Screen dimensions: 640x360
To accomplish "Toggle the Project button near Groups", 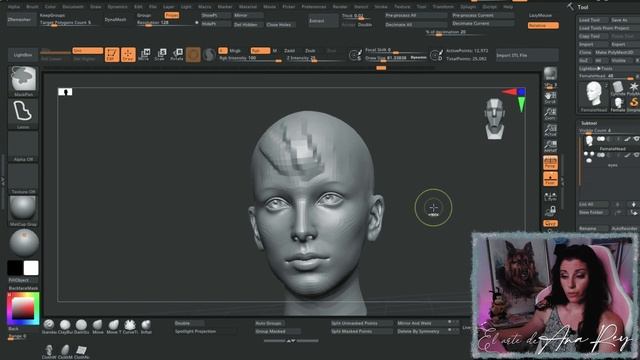I will [172, 15].
